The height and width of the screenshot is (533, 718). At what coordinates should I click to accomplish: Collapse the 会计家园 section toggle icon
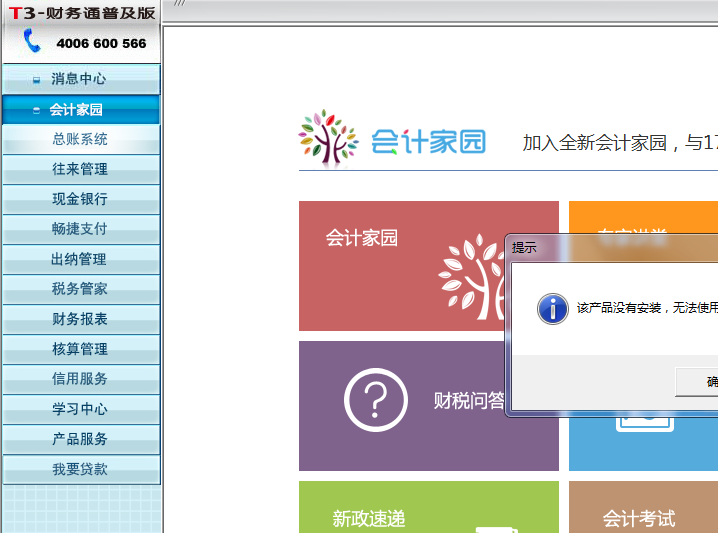pyautogui.click(x=36, y=110)
